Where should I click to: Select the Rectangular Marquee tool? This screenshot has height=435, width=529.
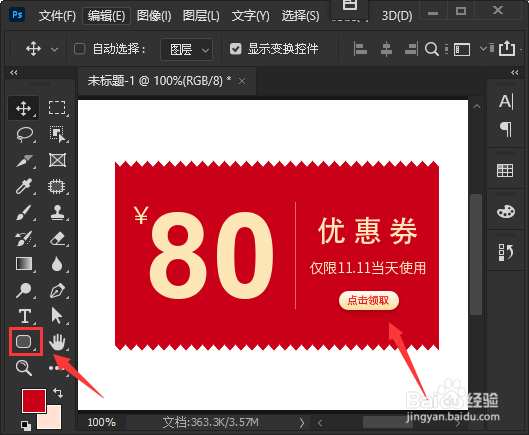(57, 108)
